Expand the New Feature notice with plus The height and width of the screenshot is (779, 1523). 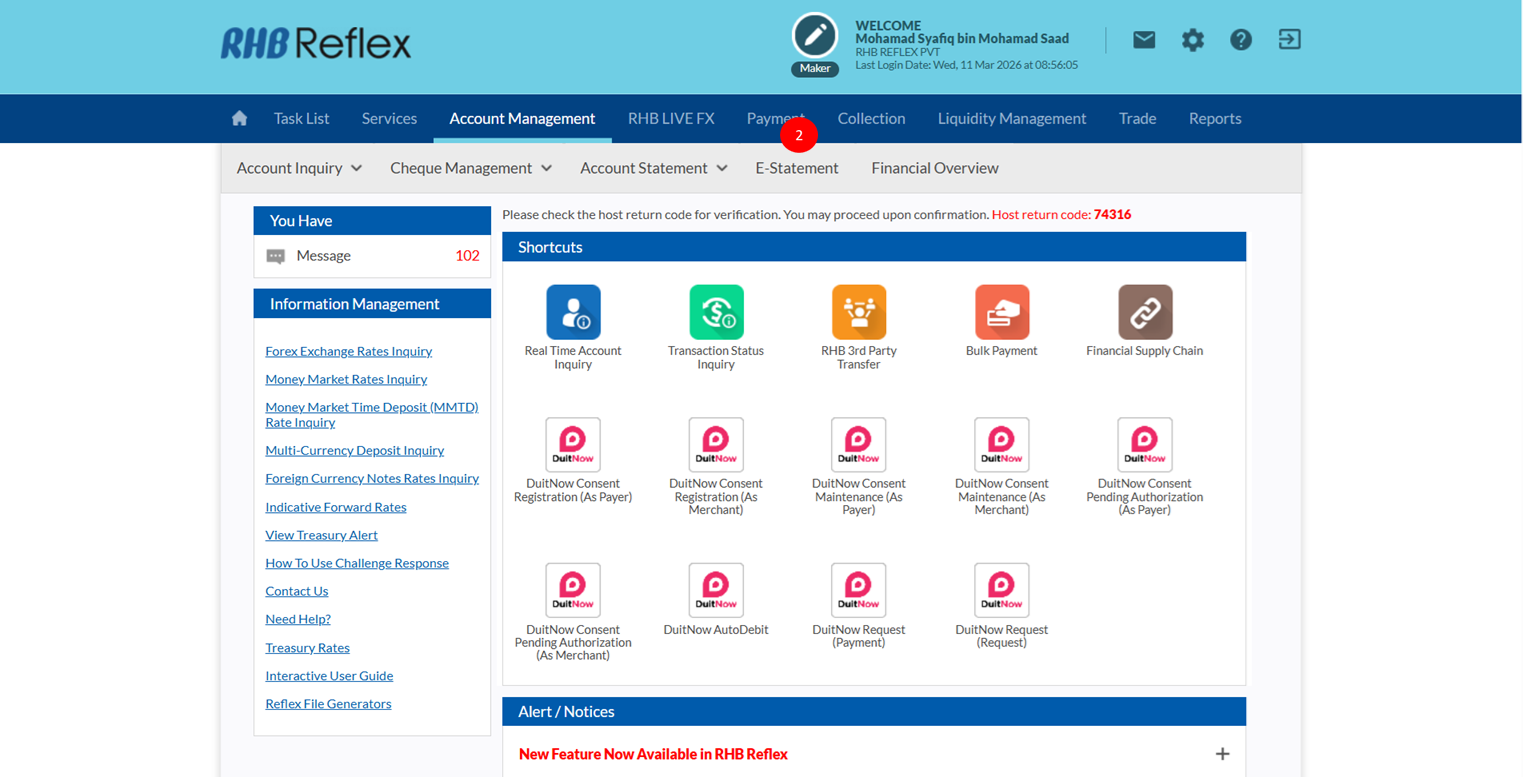click(1222, 754)
